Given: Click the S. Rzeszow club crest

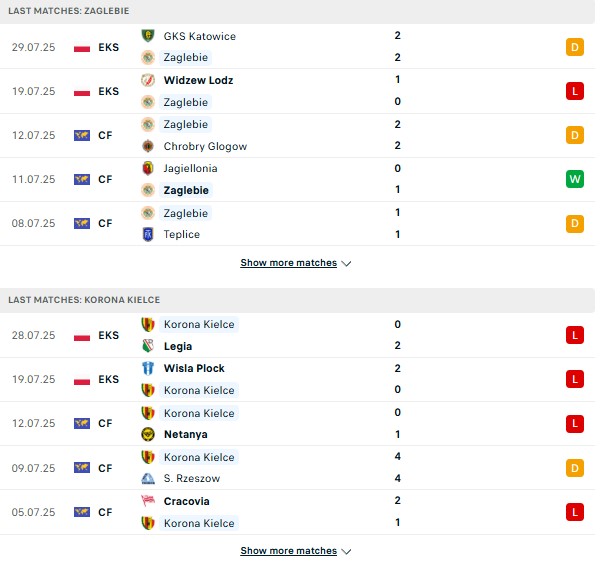Looking at the screenshot, I should (x=148, y=478).
